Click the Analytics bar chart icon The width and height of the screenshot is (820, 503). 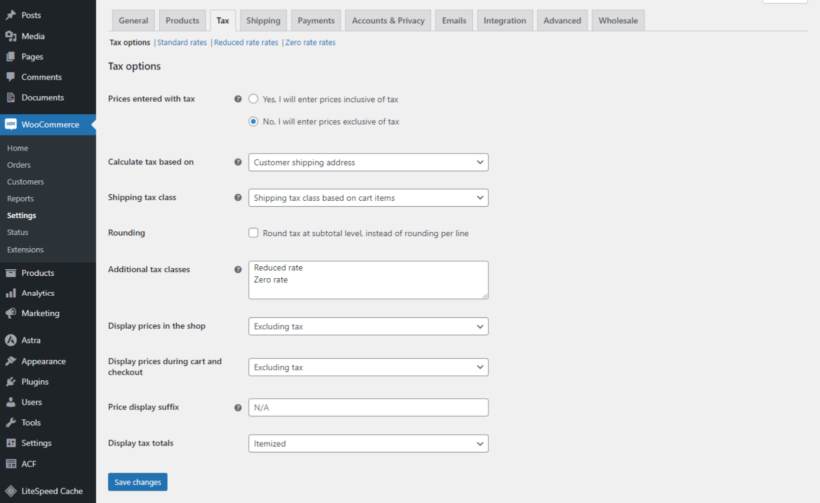[10, 293]
